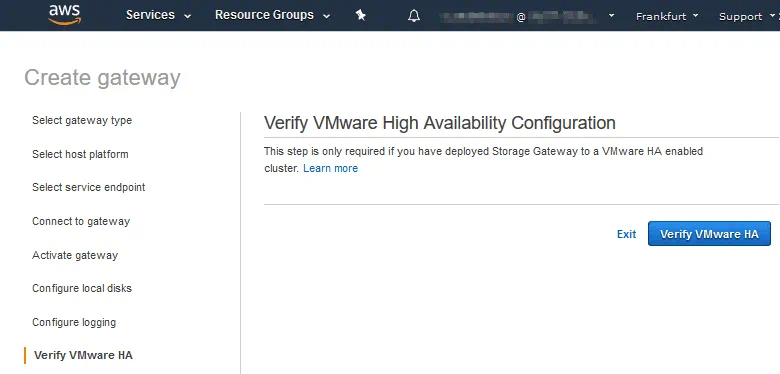
Task: Go to Select gateway type step
Action: pos(82,120)
